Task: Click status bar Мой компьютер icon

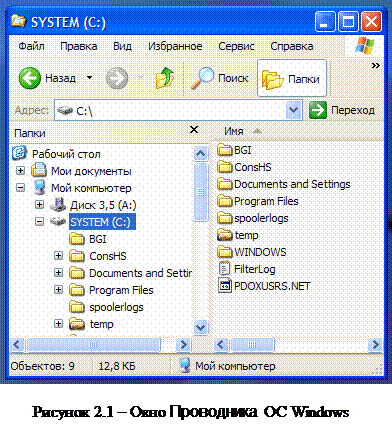Action: (184, 366)
